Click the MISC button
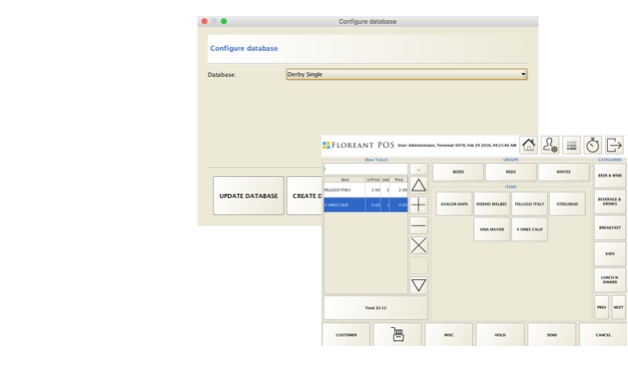 tap(449, 335)
